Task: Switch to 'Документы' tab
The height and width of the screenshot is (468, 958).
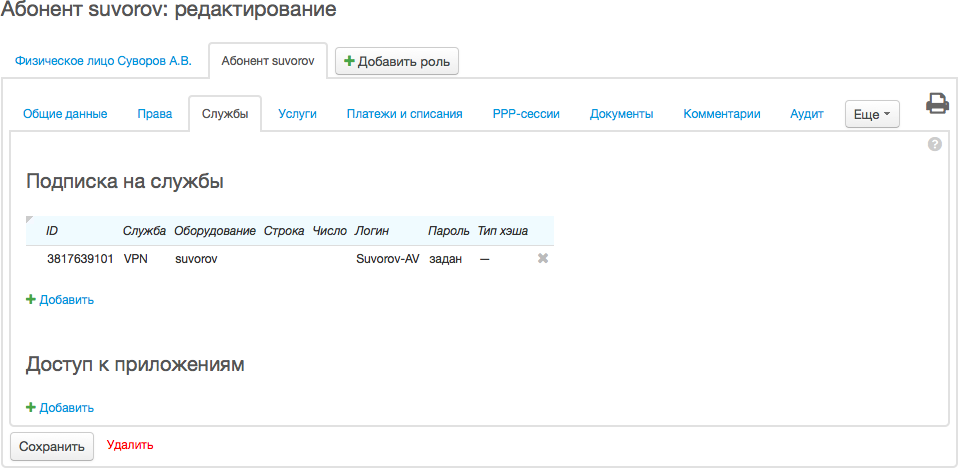Action: tap(621, 114)
